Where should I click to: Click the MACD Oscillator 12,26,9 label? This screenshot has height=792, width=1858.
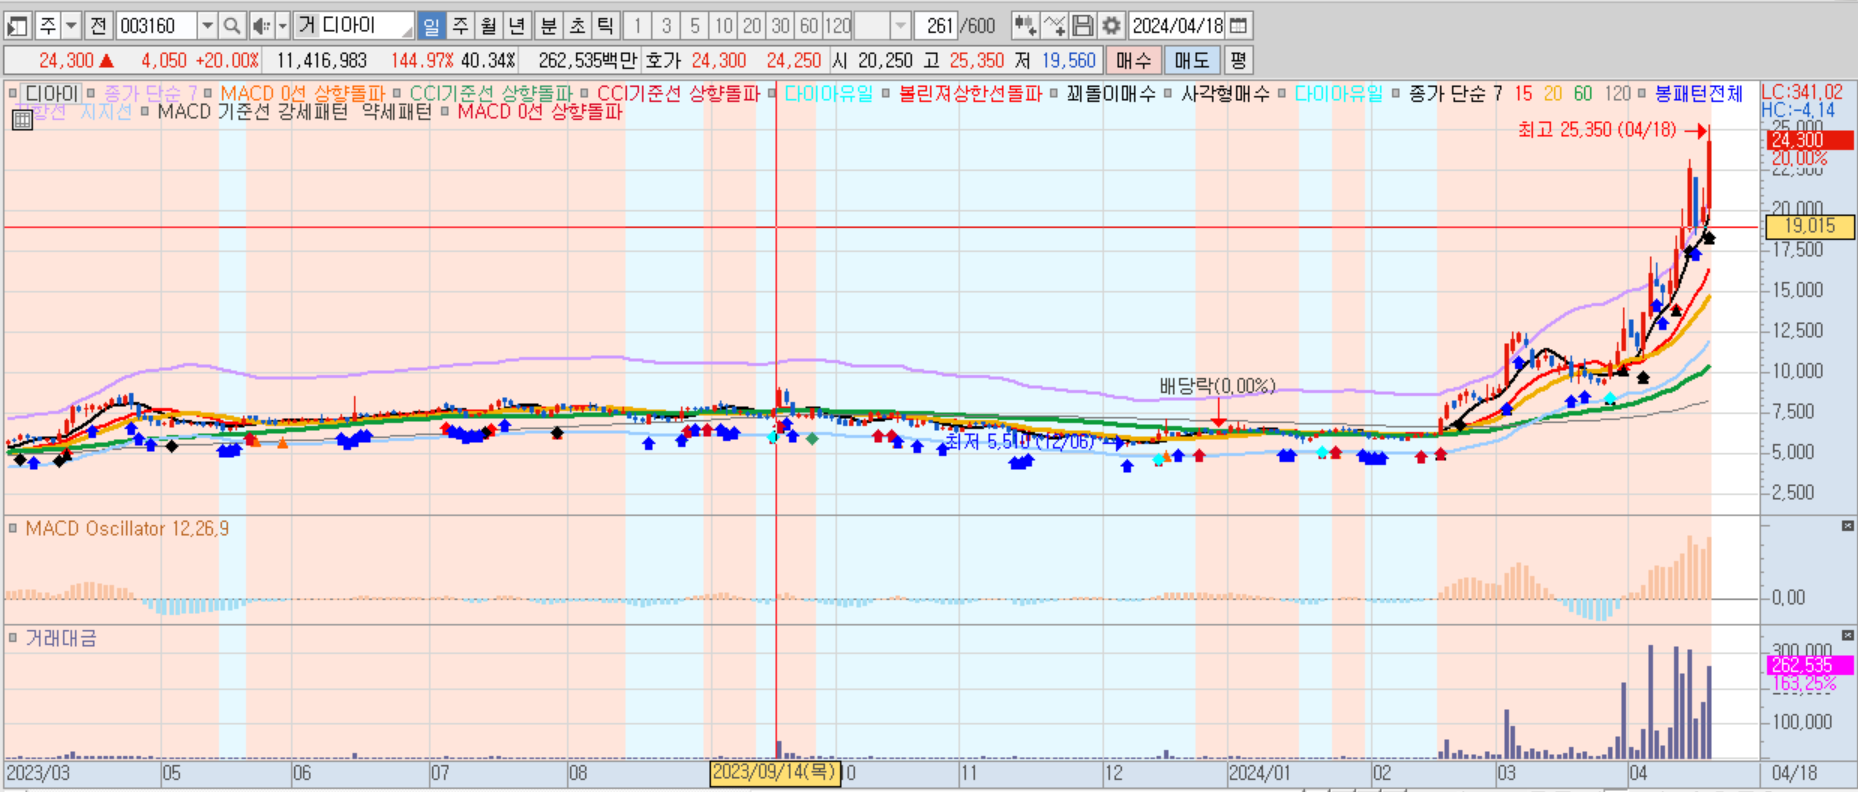pyautogui.click(x=127, y=529)
